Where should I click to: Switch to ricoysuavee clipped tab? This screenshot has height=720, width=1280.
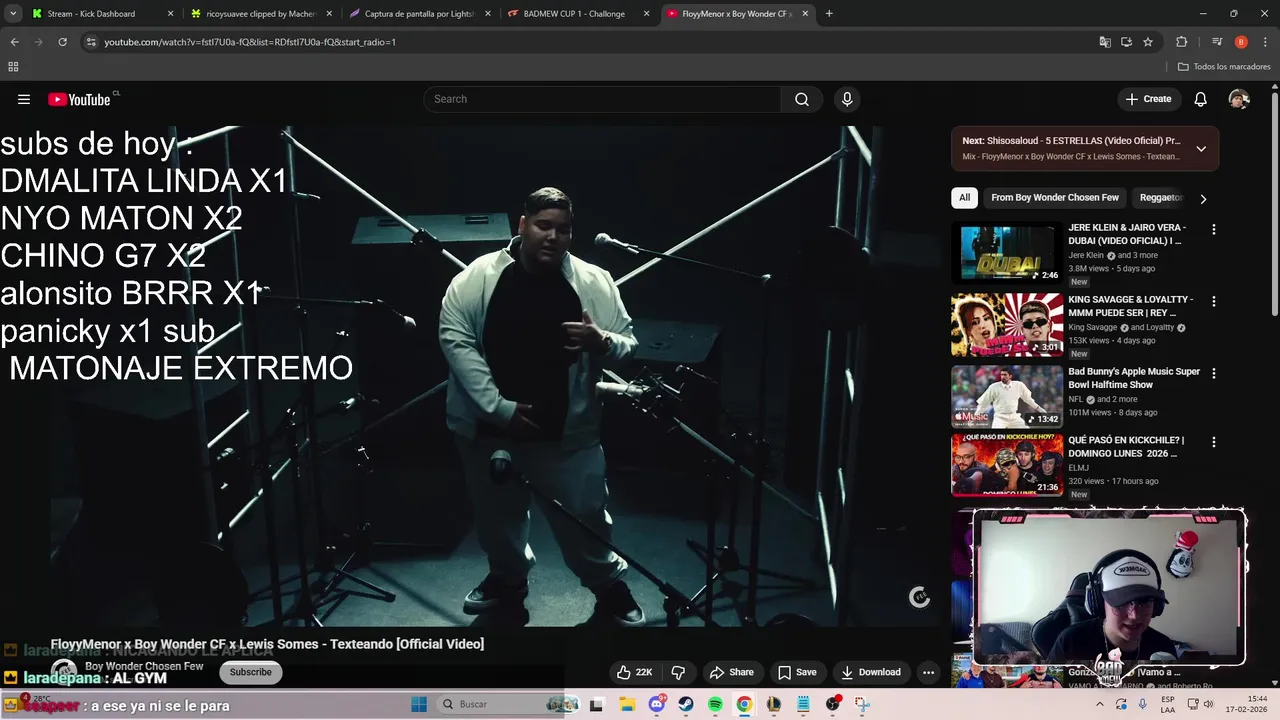260,14
